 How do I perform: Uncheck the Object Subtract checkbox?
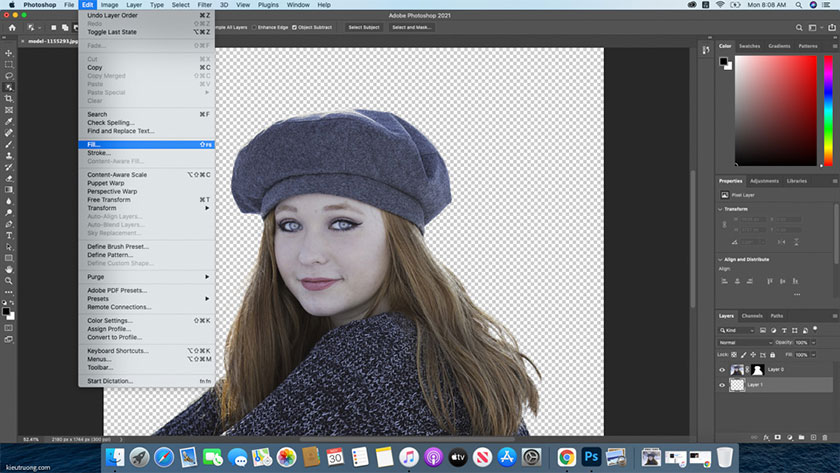[x=294, y=27]
